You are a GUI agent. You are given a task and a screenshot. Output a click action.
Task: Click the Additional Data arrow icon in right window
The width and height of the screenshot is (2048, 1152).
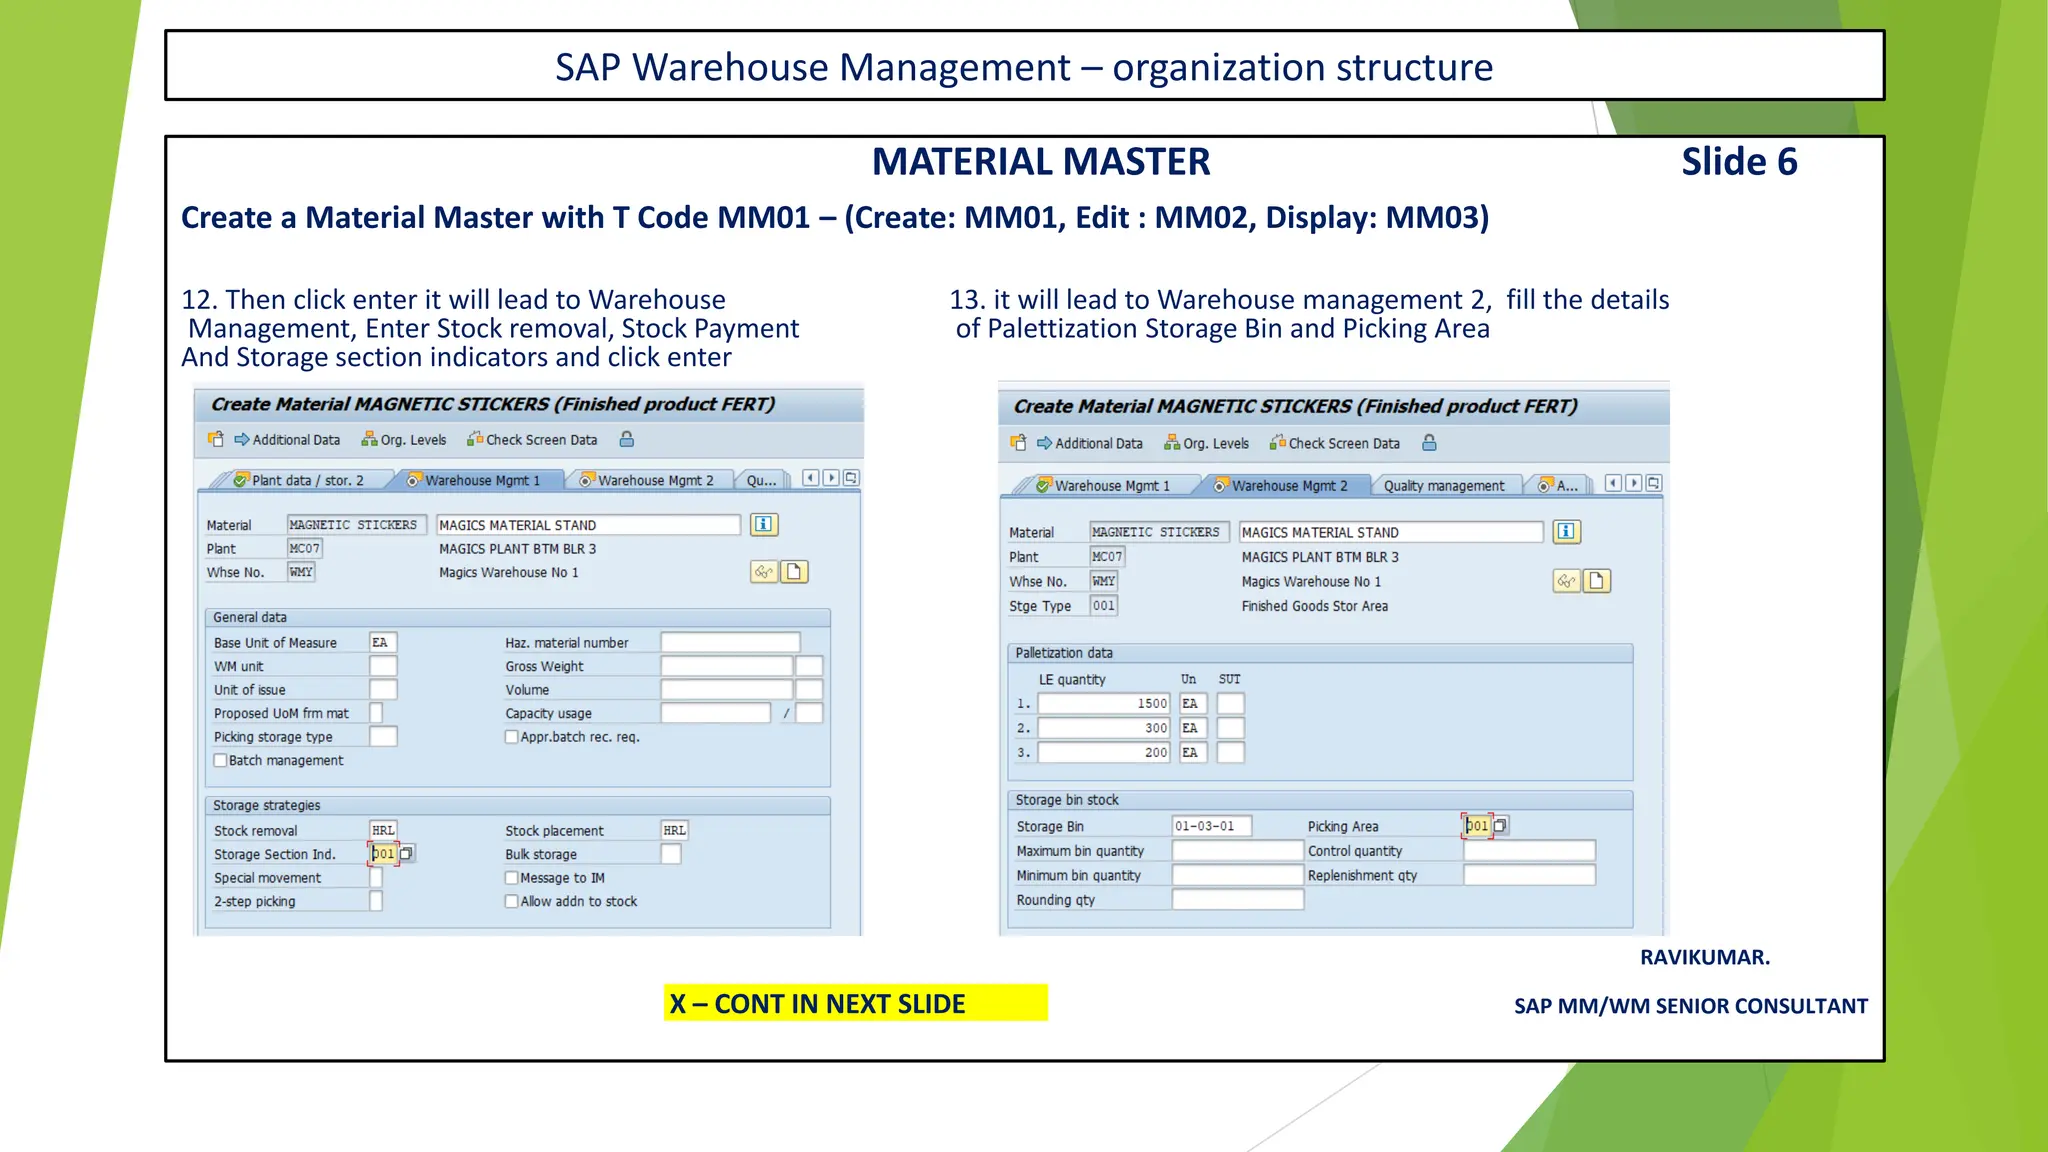click(1044, 443)
